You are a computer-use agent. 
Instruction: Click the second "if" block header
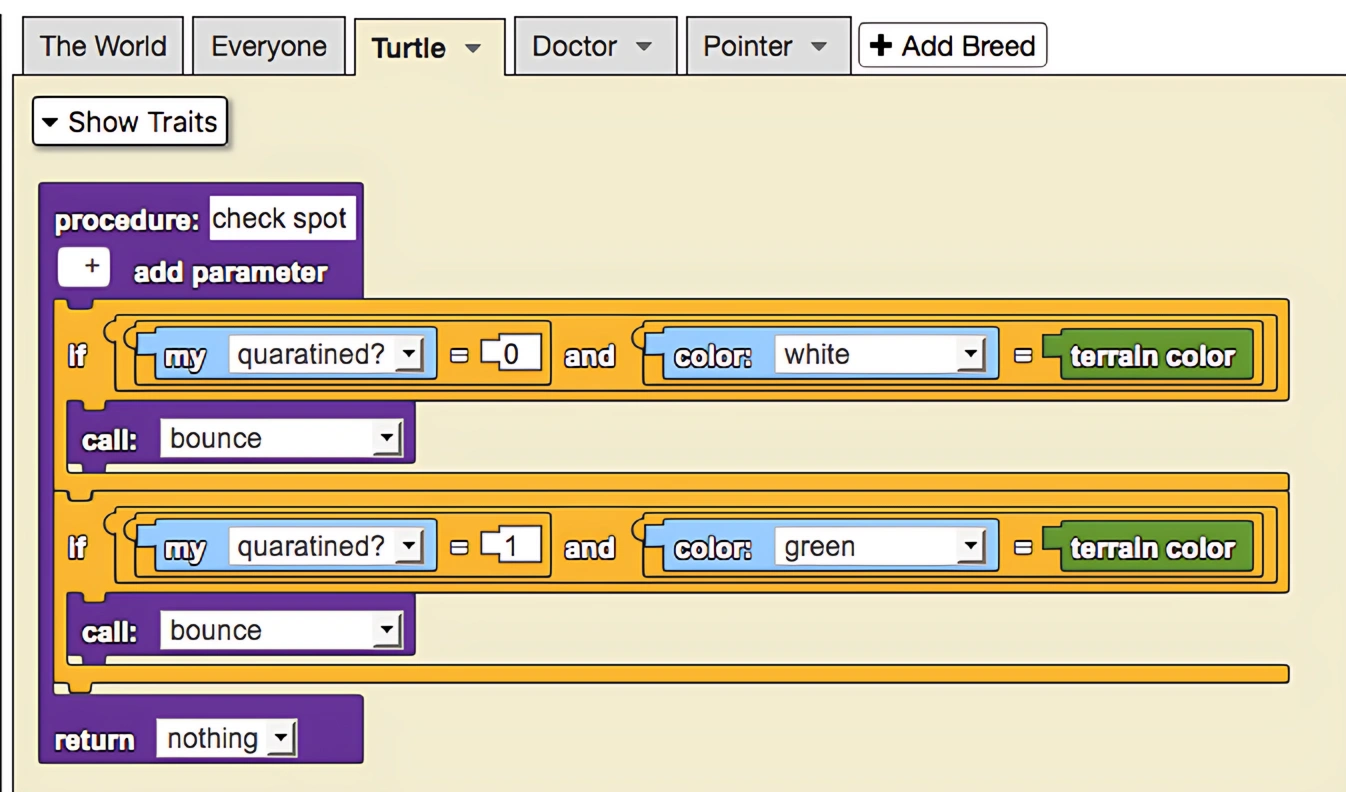click(77, 547)
